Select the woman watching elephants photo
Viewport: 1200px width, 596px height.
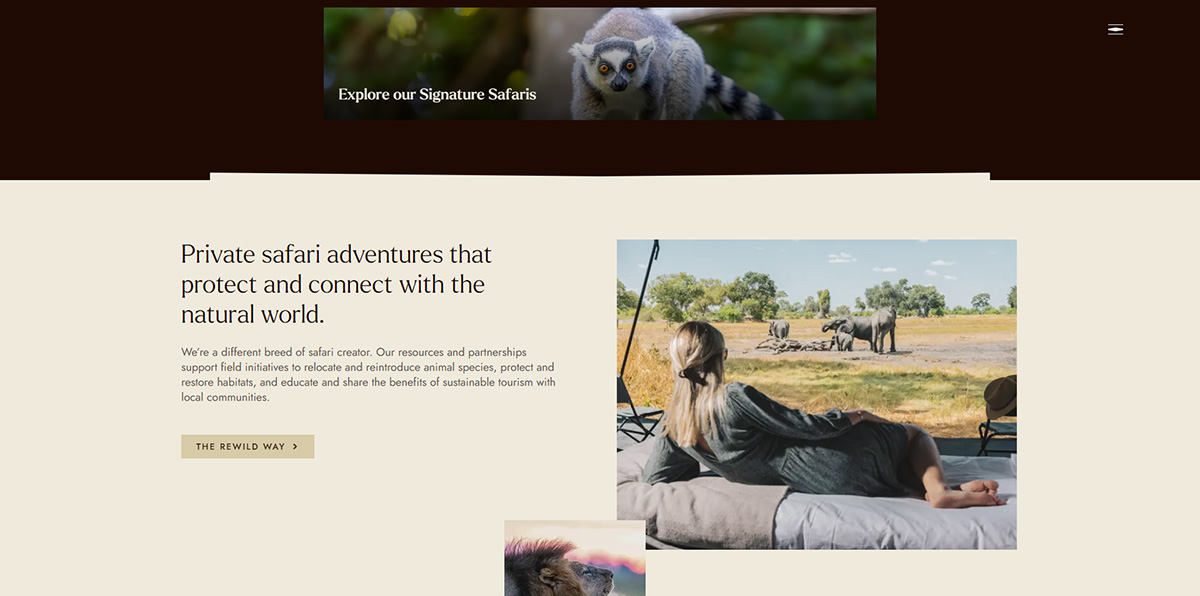point(816,394)
